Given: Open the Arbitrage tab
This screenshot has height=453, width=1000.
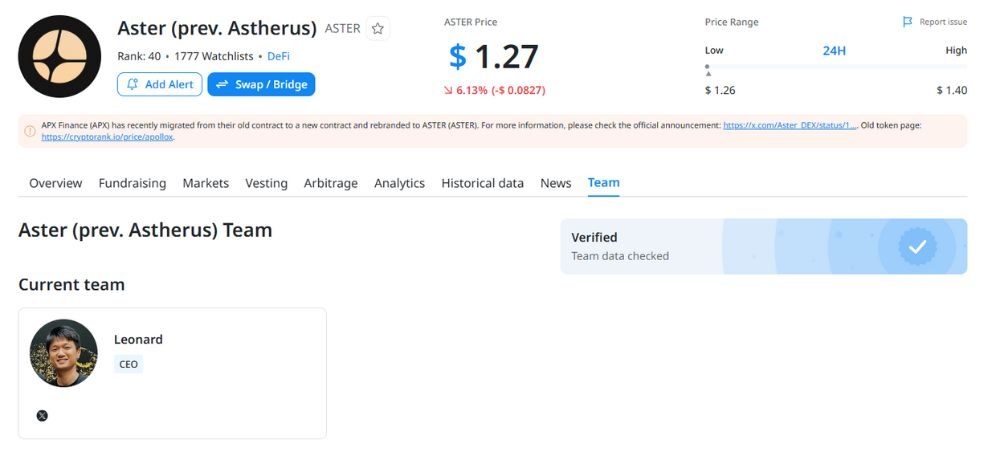Looking at the screenshot, I should point(331,183).
